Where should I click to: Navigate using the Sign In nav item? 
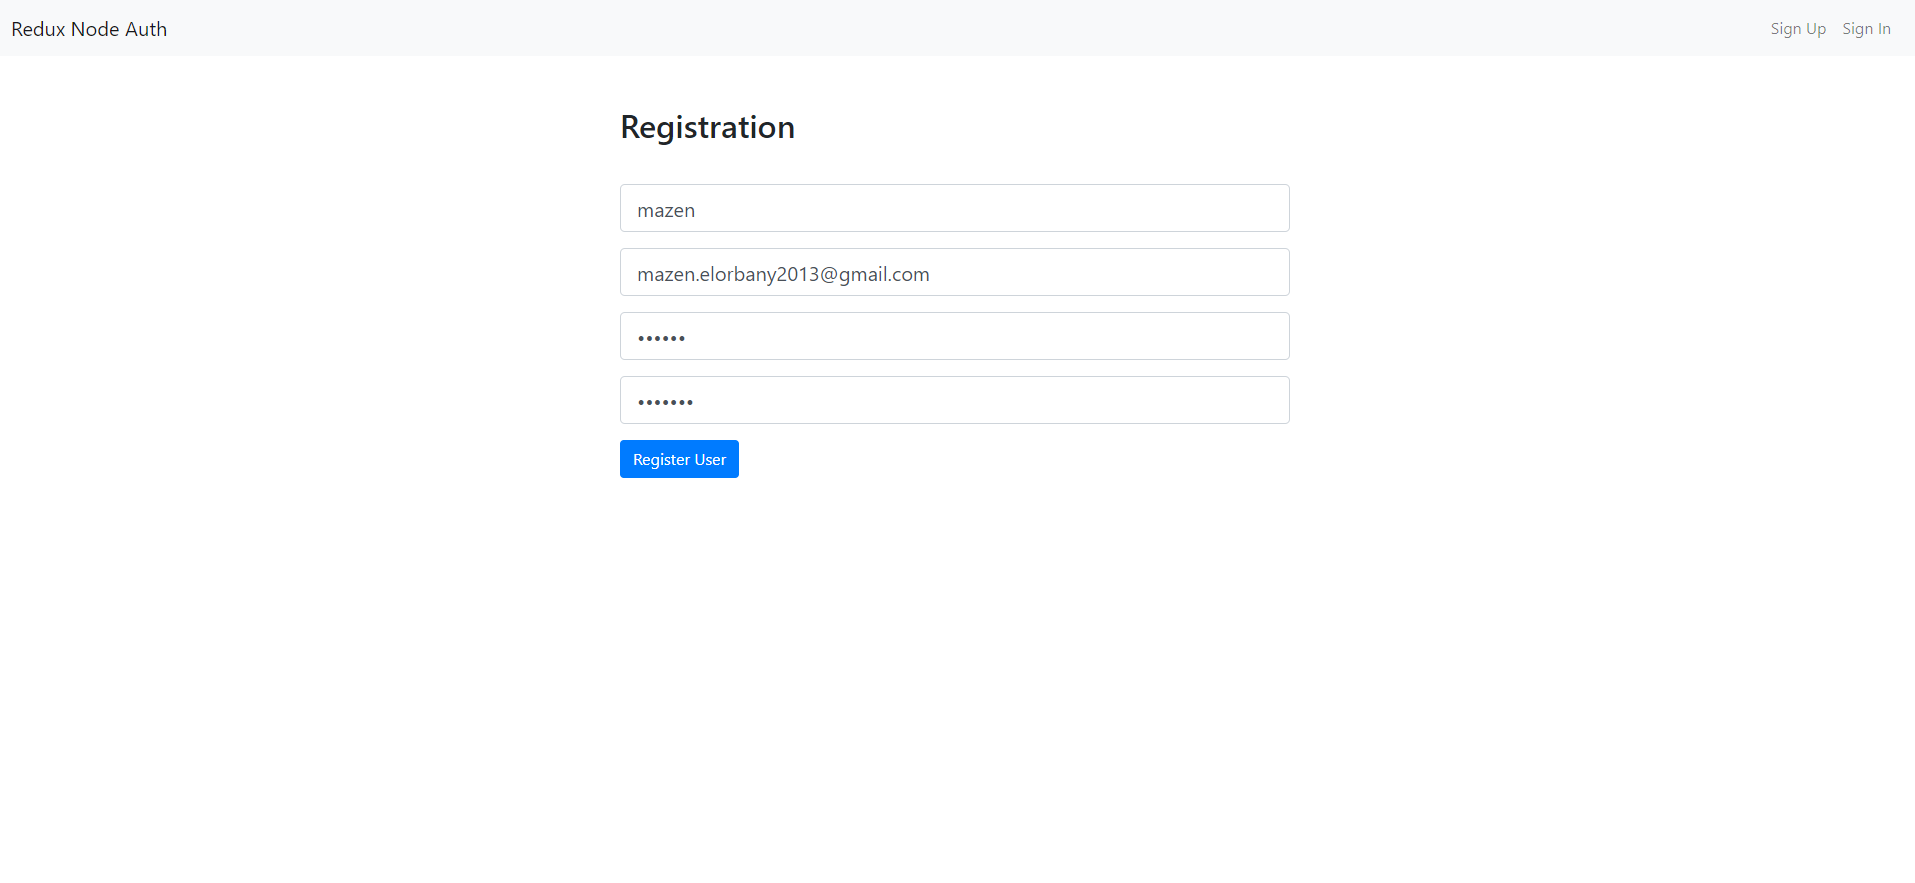click(x=1866, y=28)
